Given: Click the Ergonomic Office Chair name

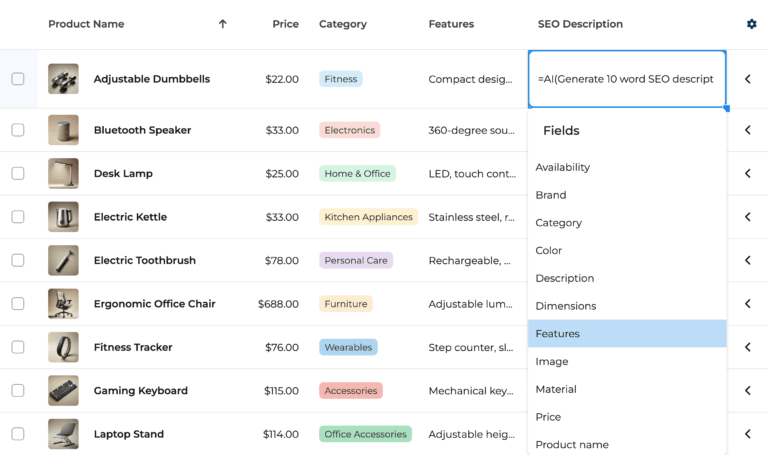Looking at the screenshot, I should click(x=154, y=304).
